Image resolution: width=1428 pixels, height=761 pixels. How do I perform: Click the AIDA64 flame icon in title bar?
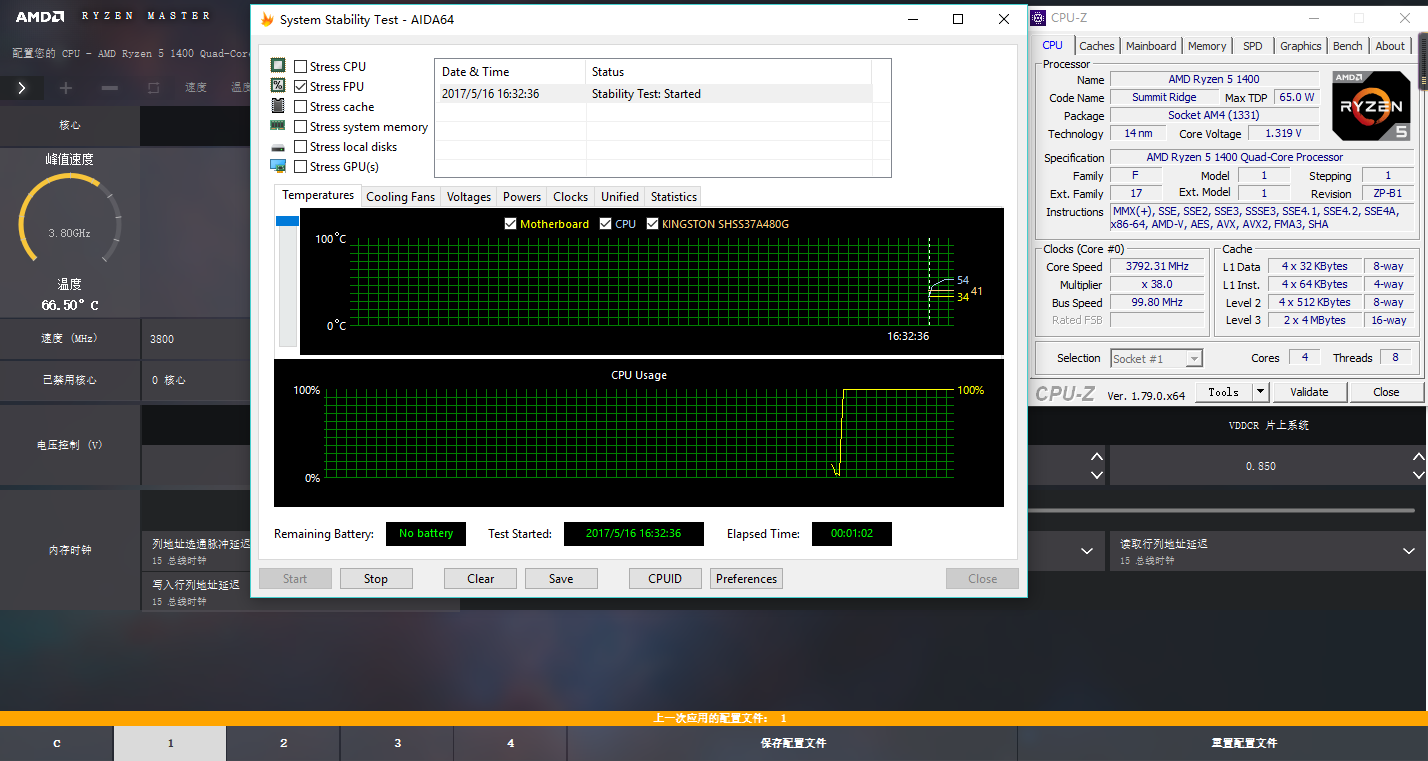tap(266, 20)
